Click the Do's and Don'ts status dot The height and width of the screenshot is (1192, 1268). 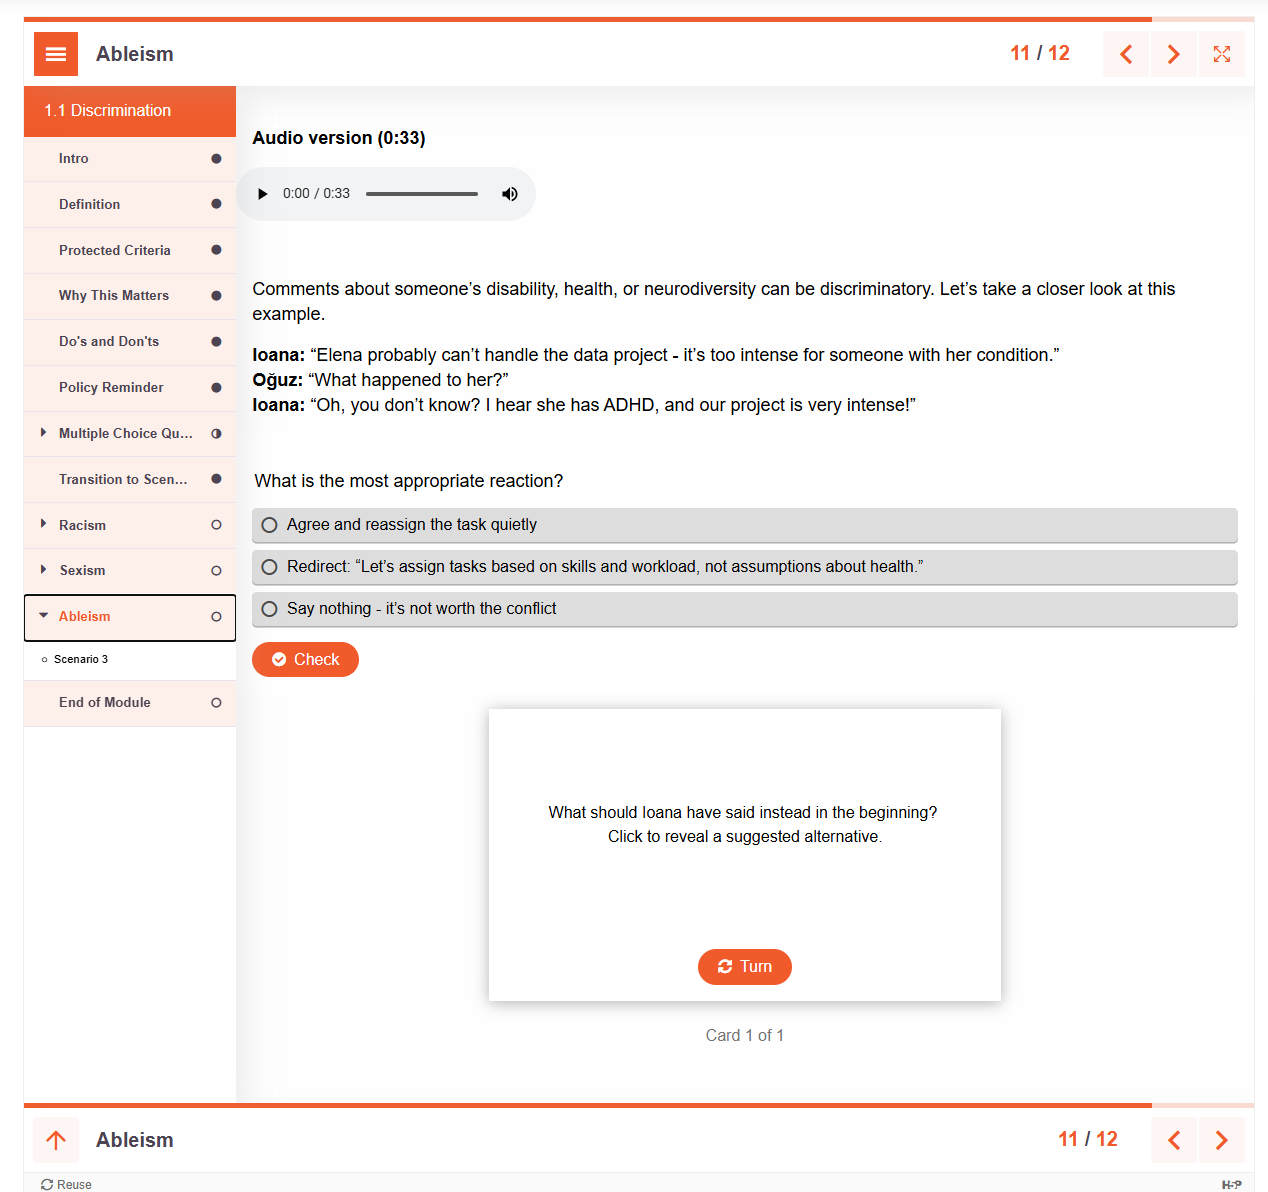click(216, 342)
